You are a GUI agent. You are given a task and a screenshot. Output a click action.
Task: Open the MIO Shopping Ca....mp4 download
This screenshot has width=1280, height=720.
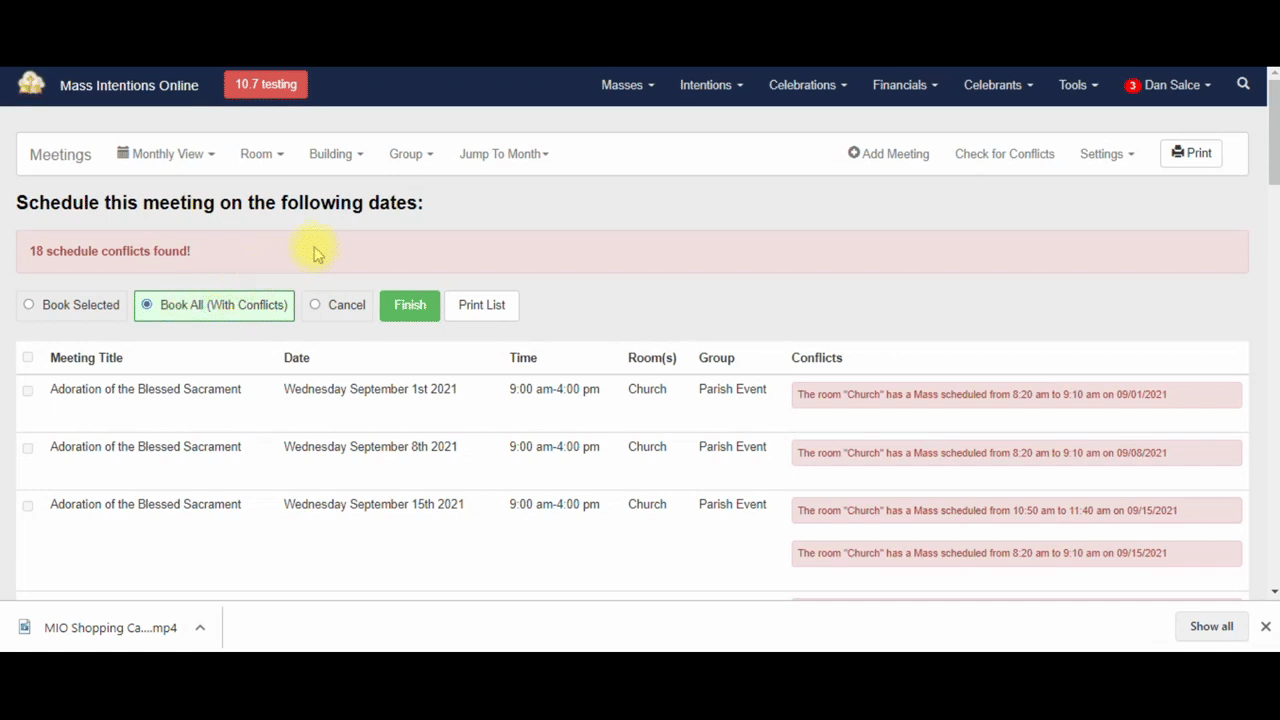(111, 628)
